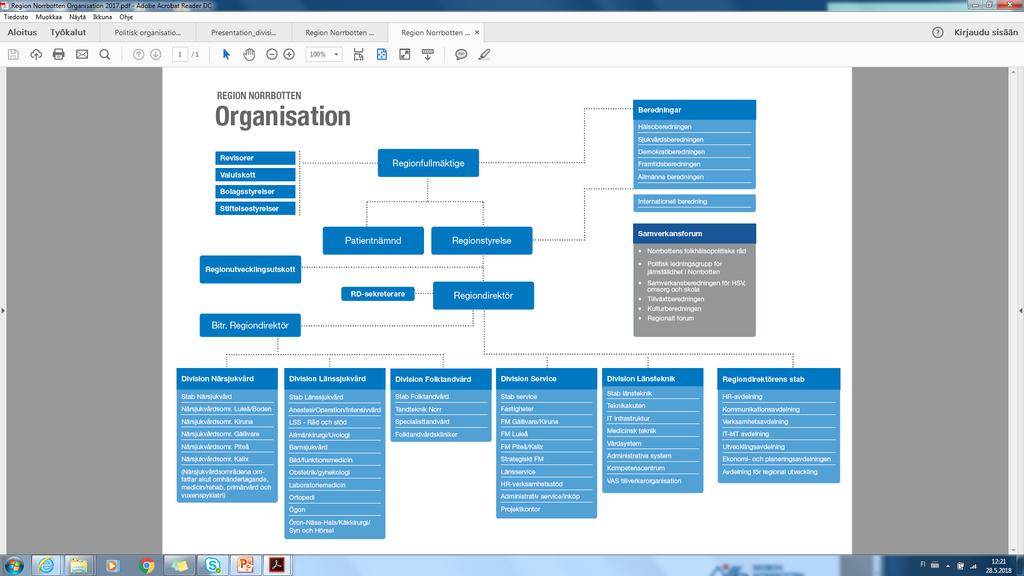Click the Windows Start button

[x=14, y=566]
